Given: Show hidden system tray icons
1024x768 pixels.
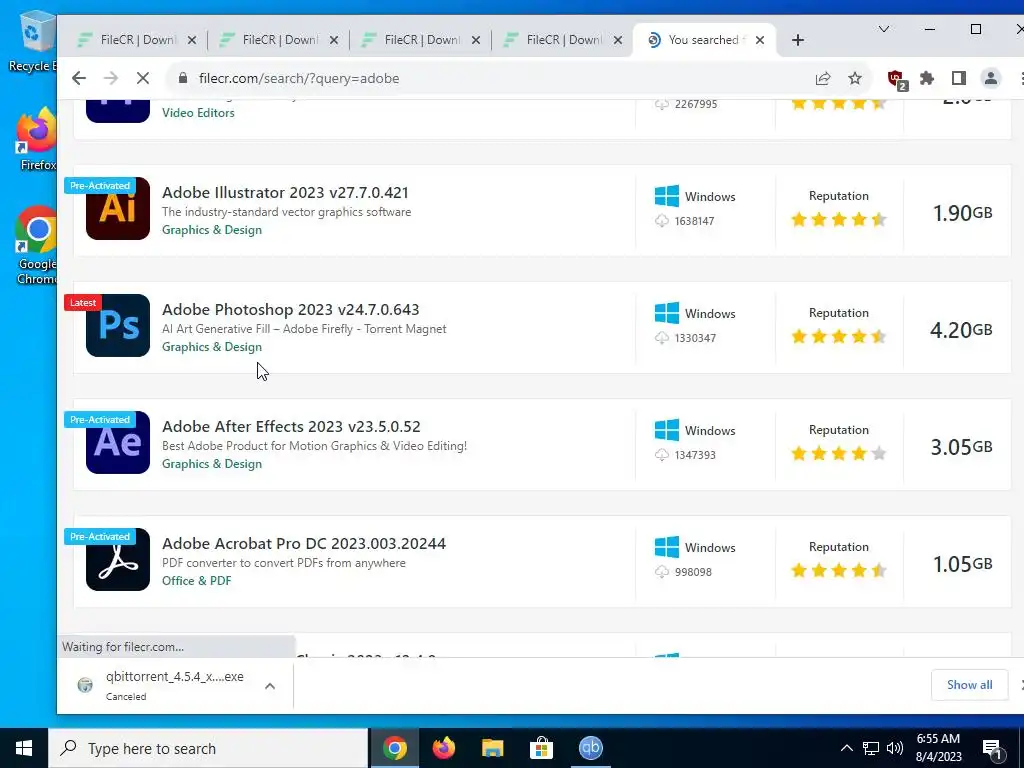Looking at the screenshot, I should [x=846, y=748].
